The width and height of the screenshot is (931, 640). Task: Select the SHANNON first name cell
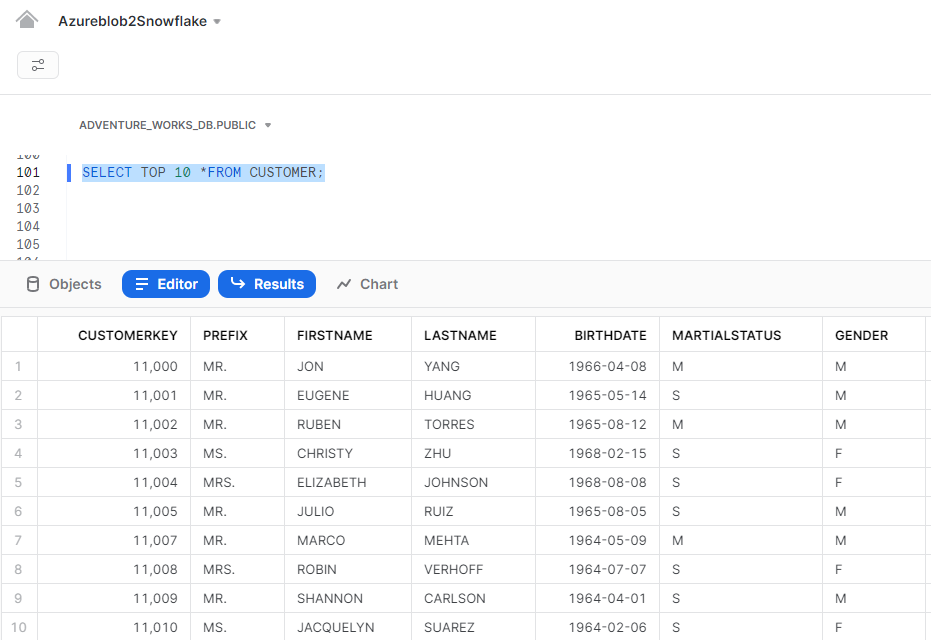tap(348, 598)
